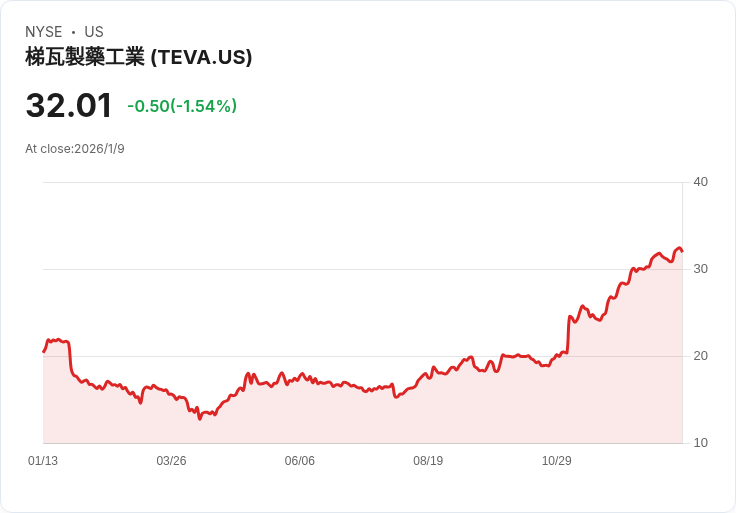Click the 20 price axis label

[701, 356]
